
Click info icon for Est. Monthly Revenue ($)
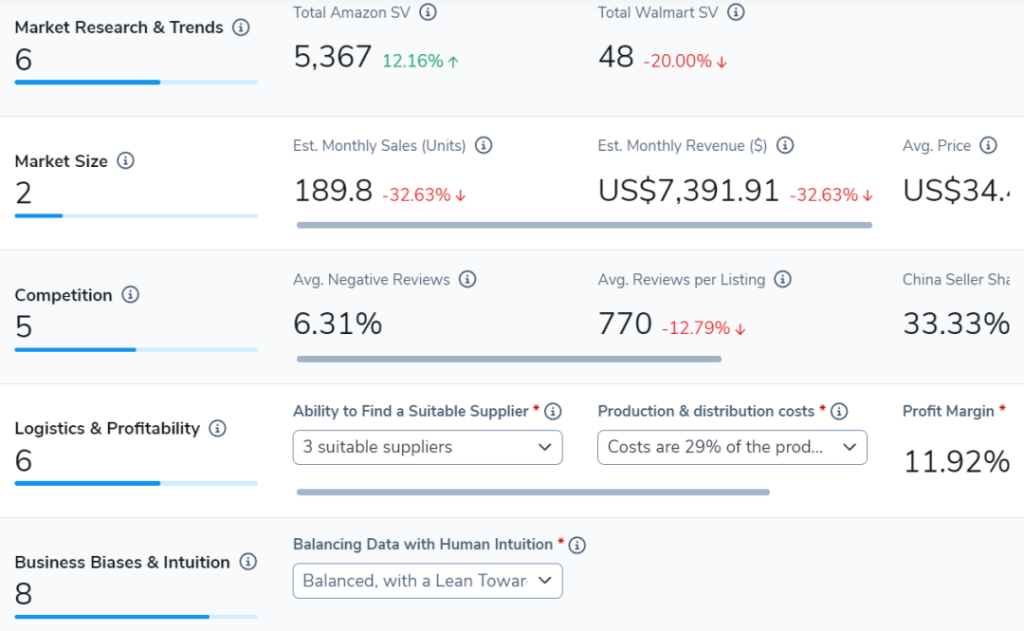pos(785,146)
